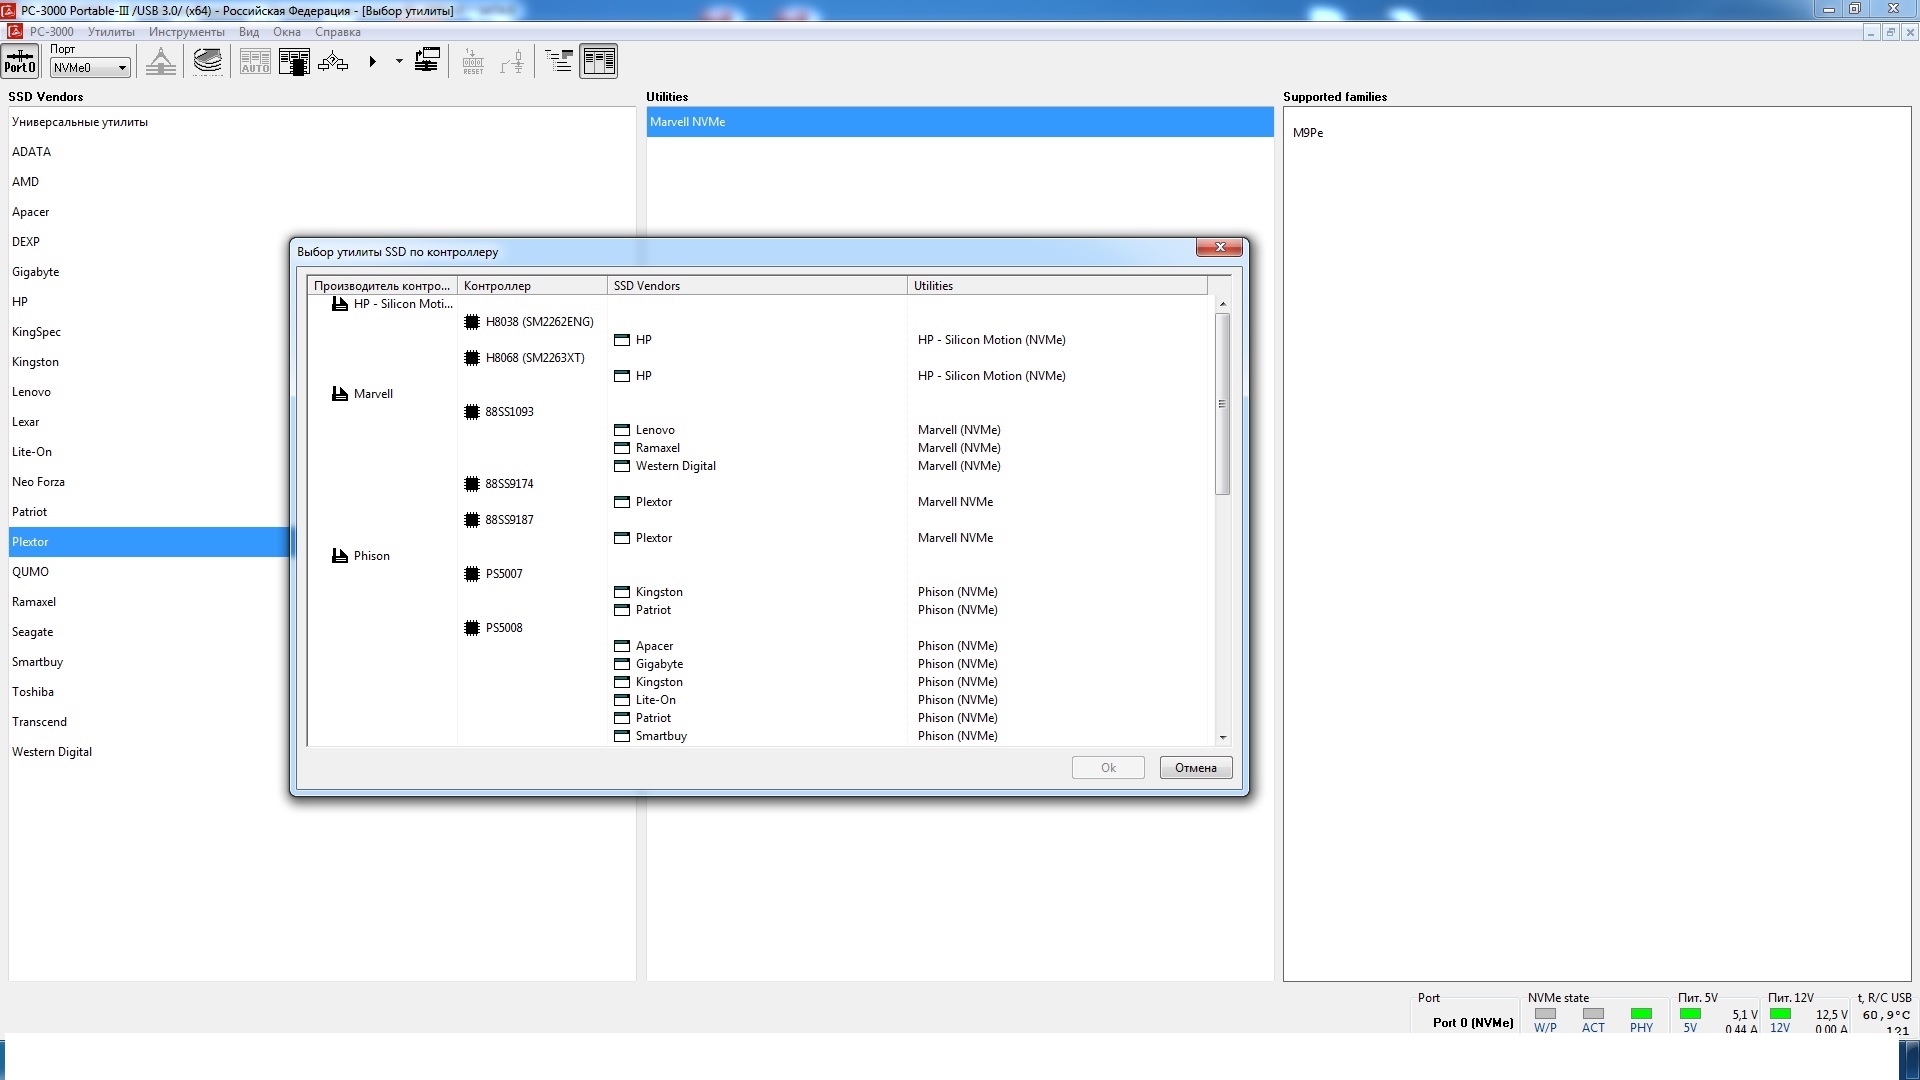Click the select-by-controller chip icon
The width and height of the screenshot is (1920, 1080).
click(x=294, y=61)
